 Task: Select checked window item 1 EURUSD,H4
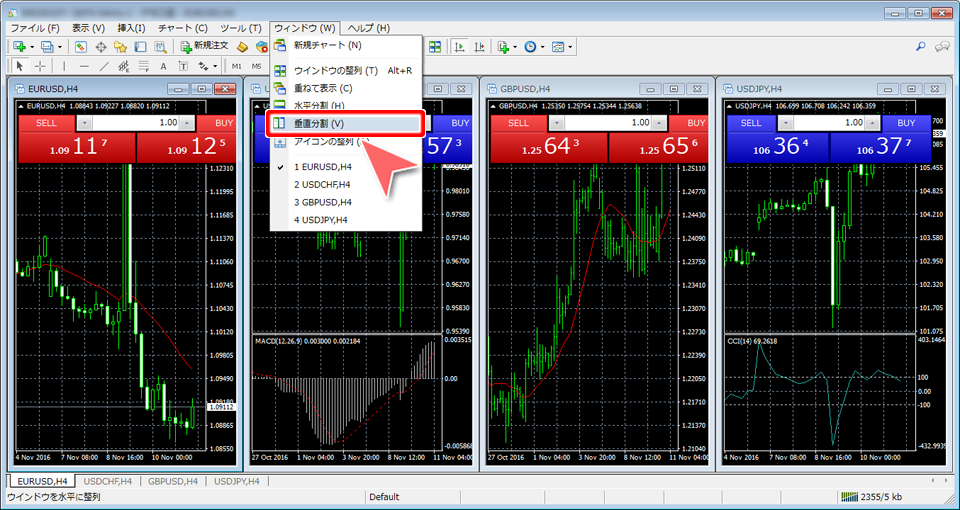point(323,167)
